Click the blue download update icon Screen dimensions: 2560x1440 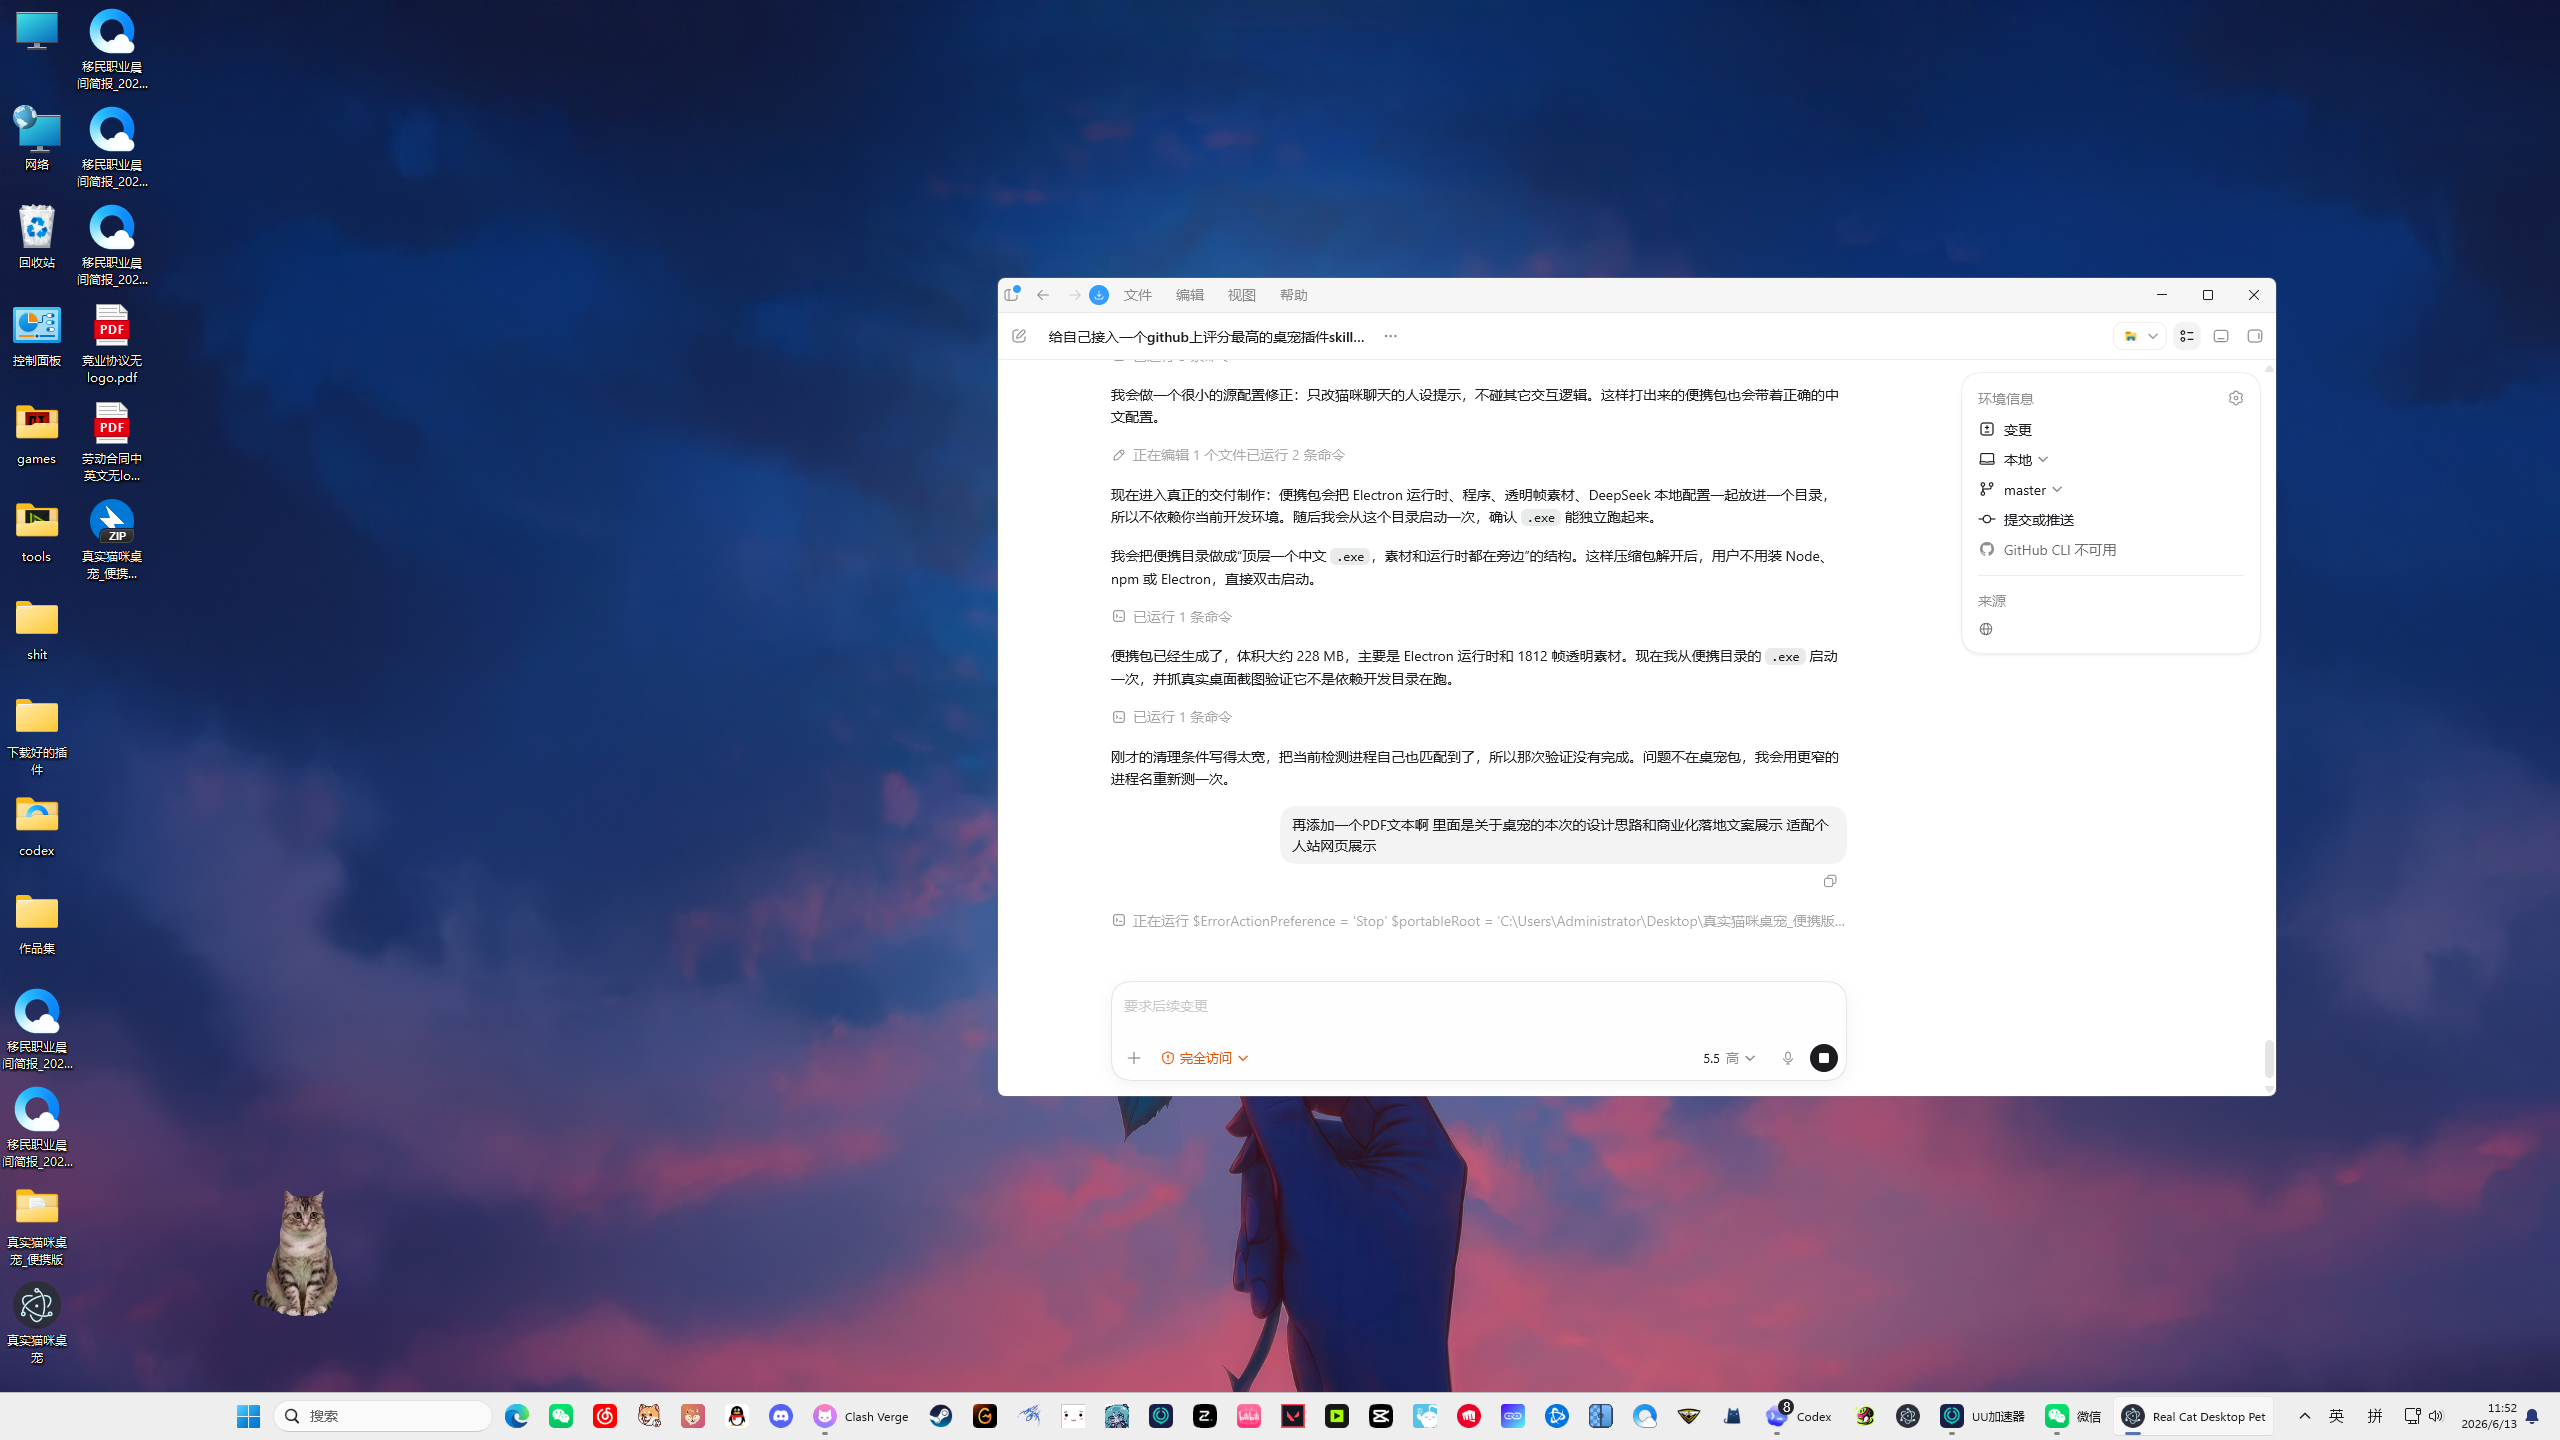(x=1099, y=295)
